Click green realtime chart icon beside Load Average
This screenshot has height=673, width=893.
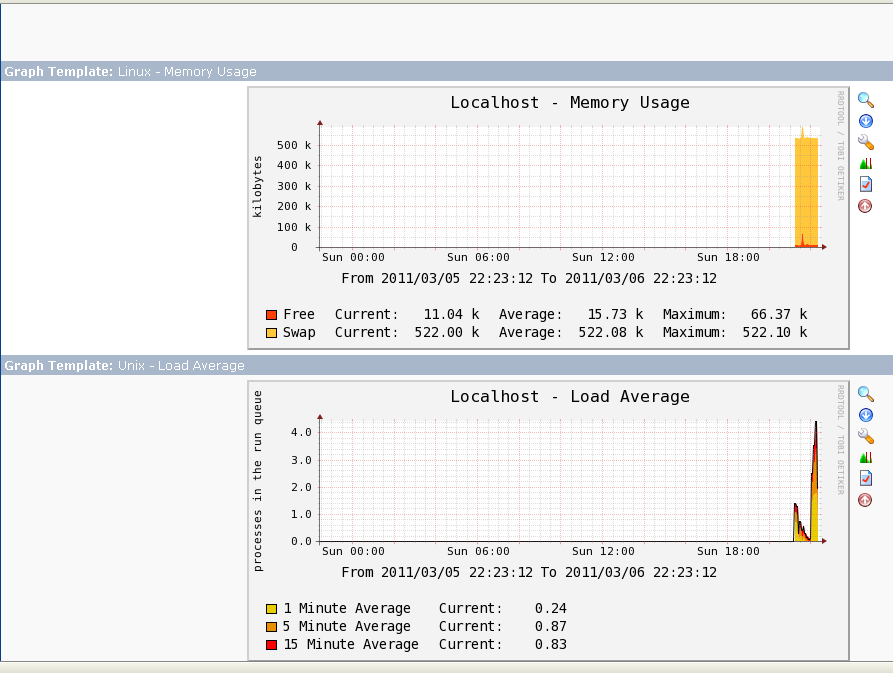866,458
